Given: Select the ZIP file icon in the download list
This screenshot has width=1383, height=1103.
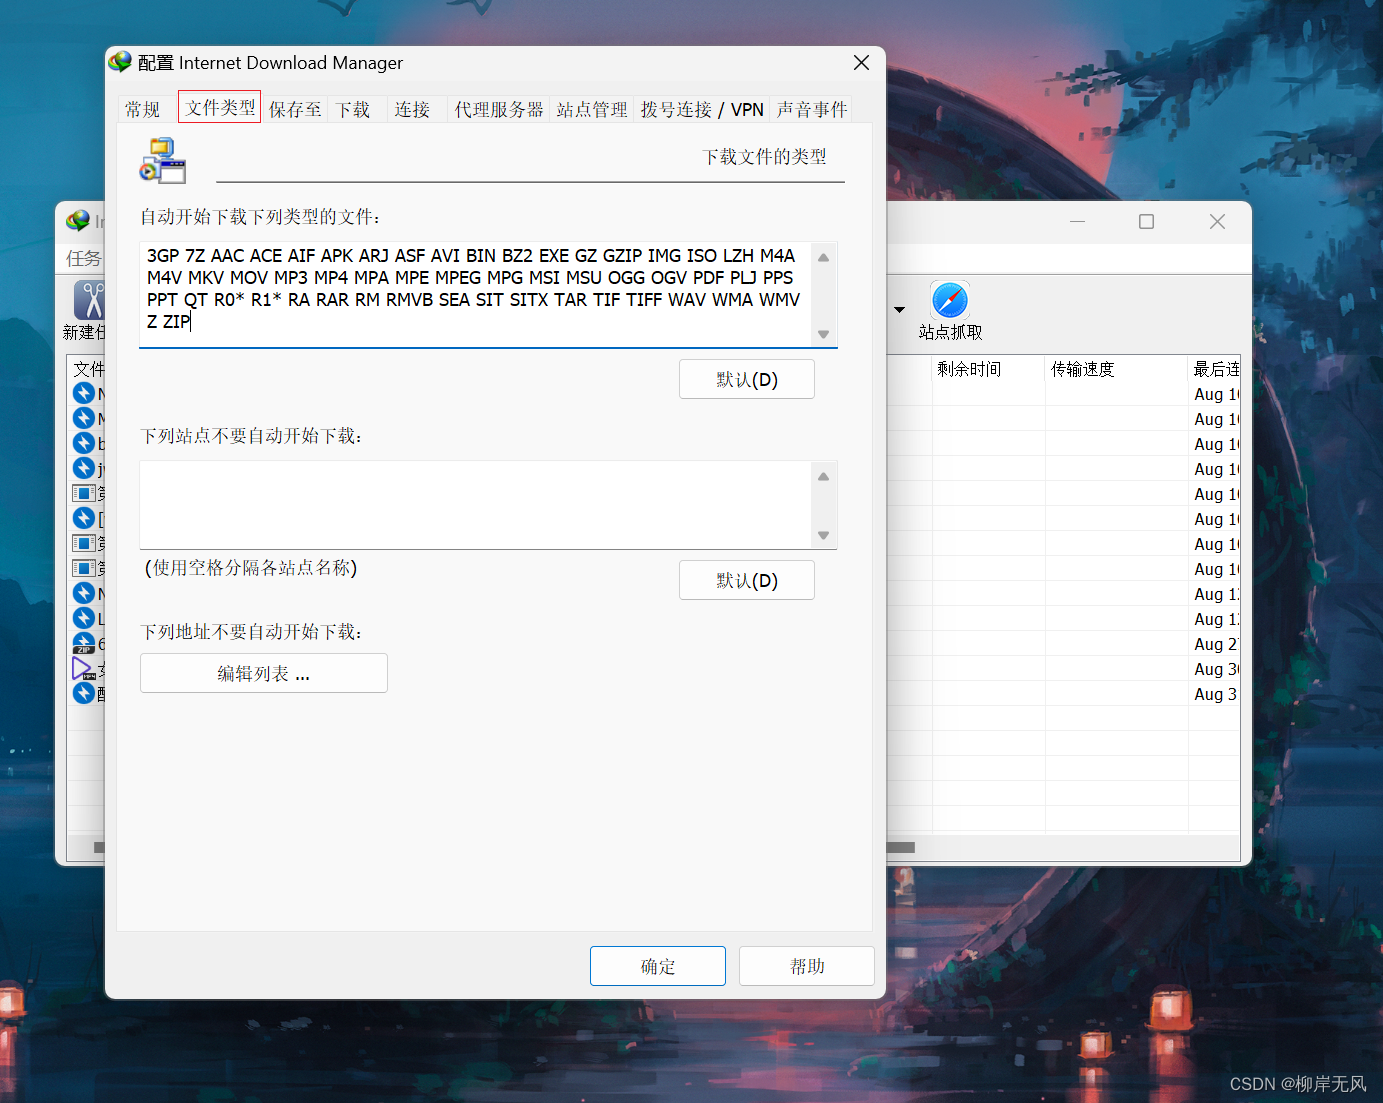Looking at the screenshot, I should point(84,644).
